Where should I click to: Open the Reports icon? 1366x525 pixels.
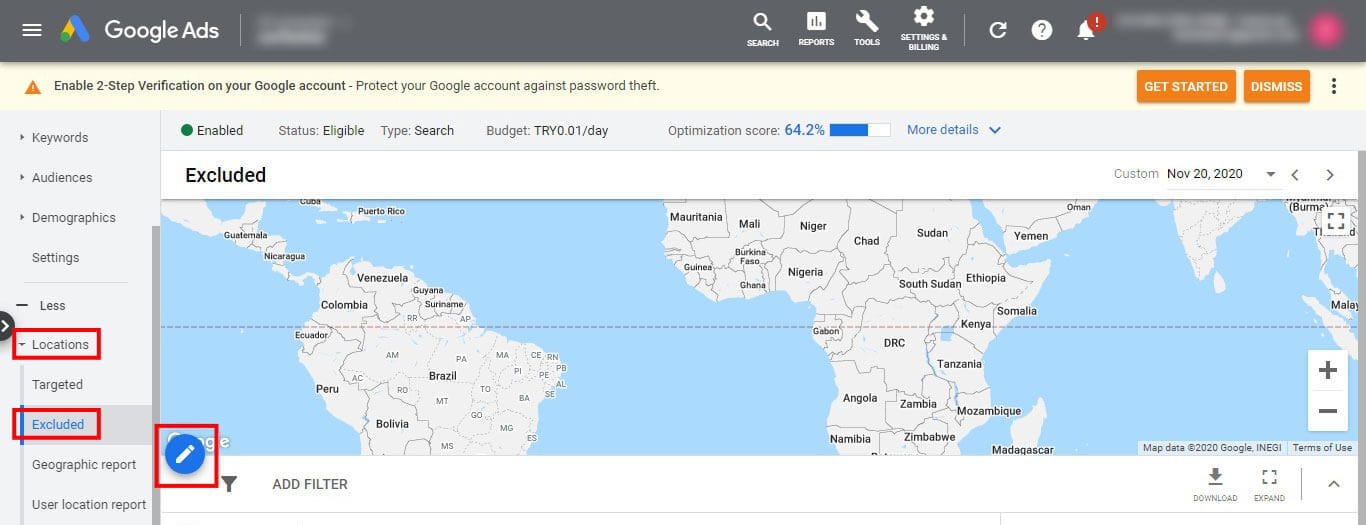click(816, 23)
